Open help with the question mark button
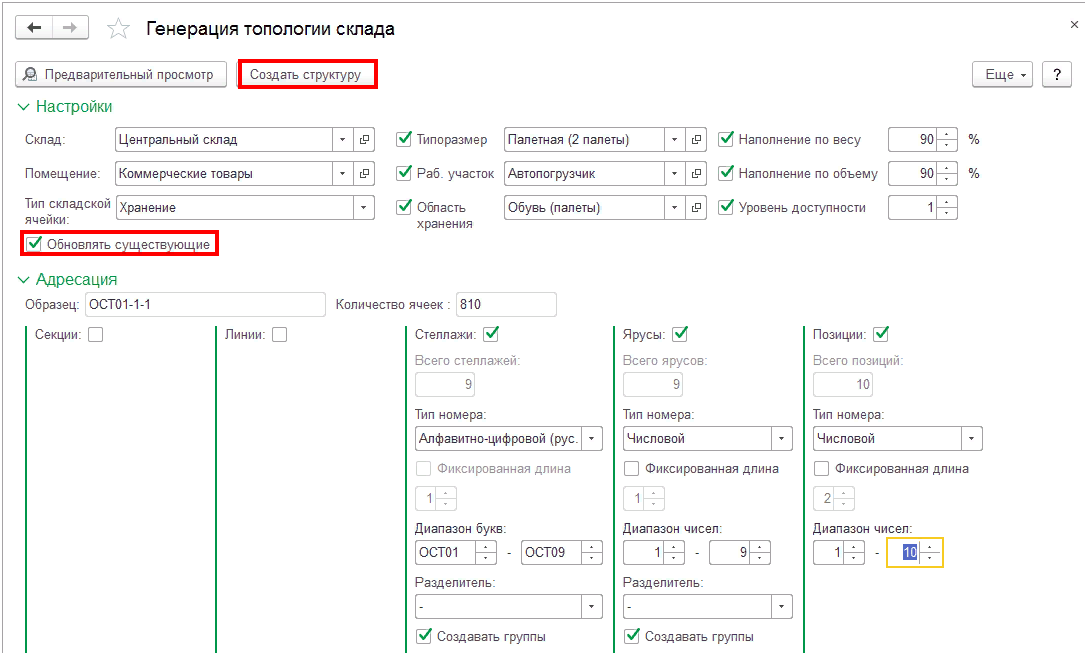1085x653 pixels. pyautogui.click(x=1056, y=74)
